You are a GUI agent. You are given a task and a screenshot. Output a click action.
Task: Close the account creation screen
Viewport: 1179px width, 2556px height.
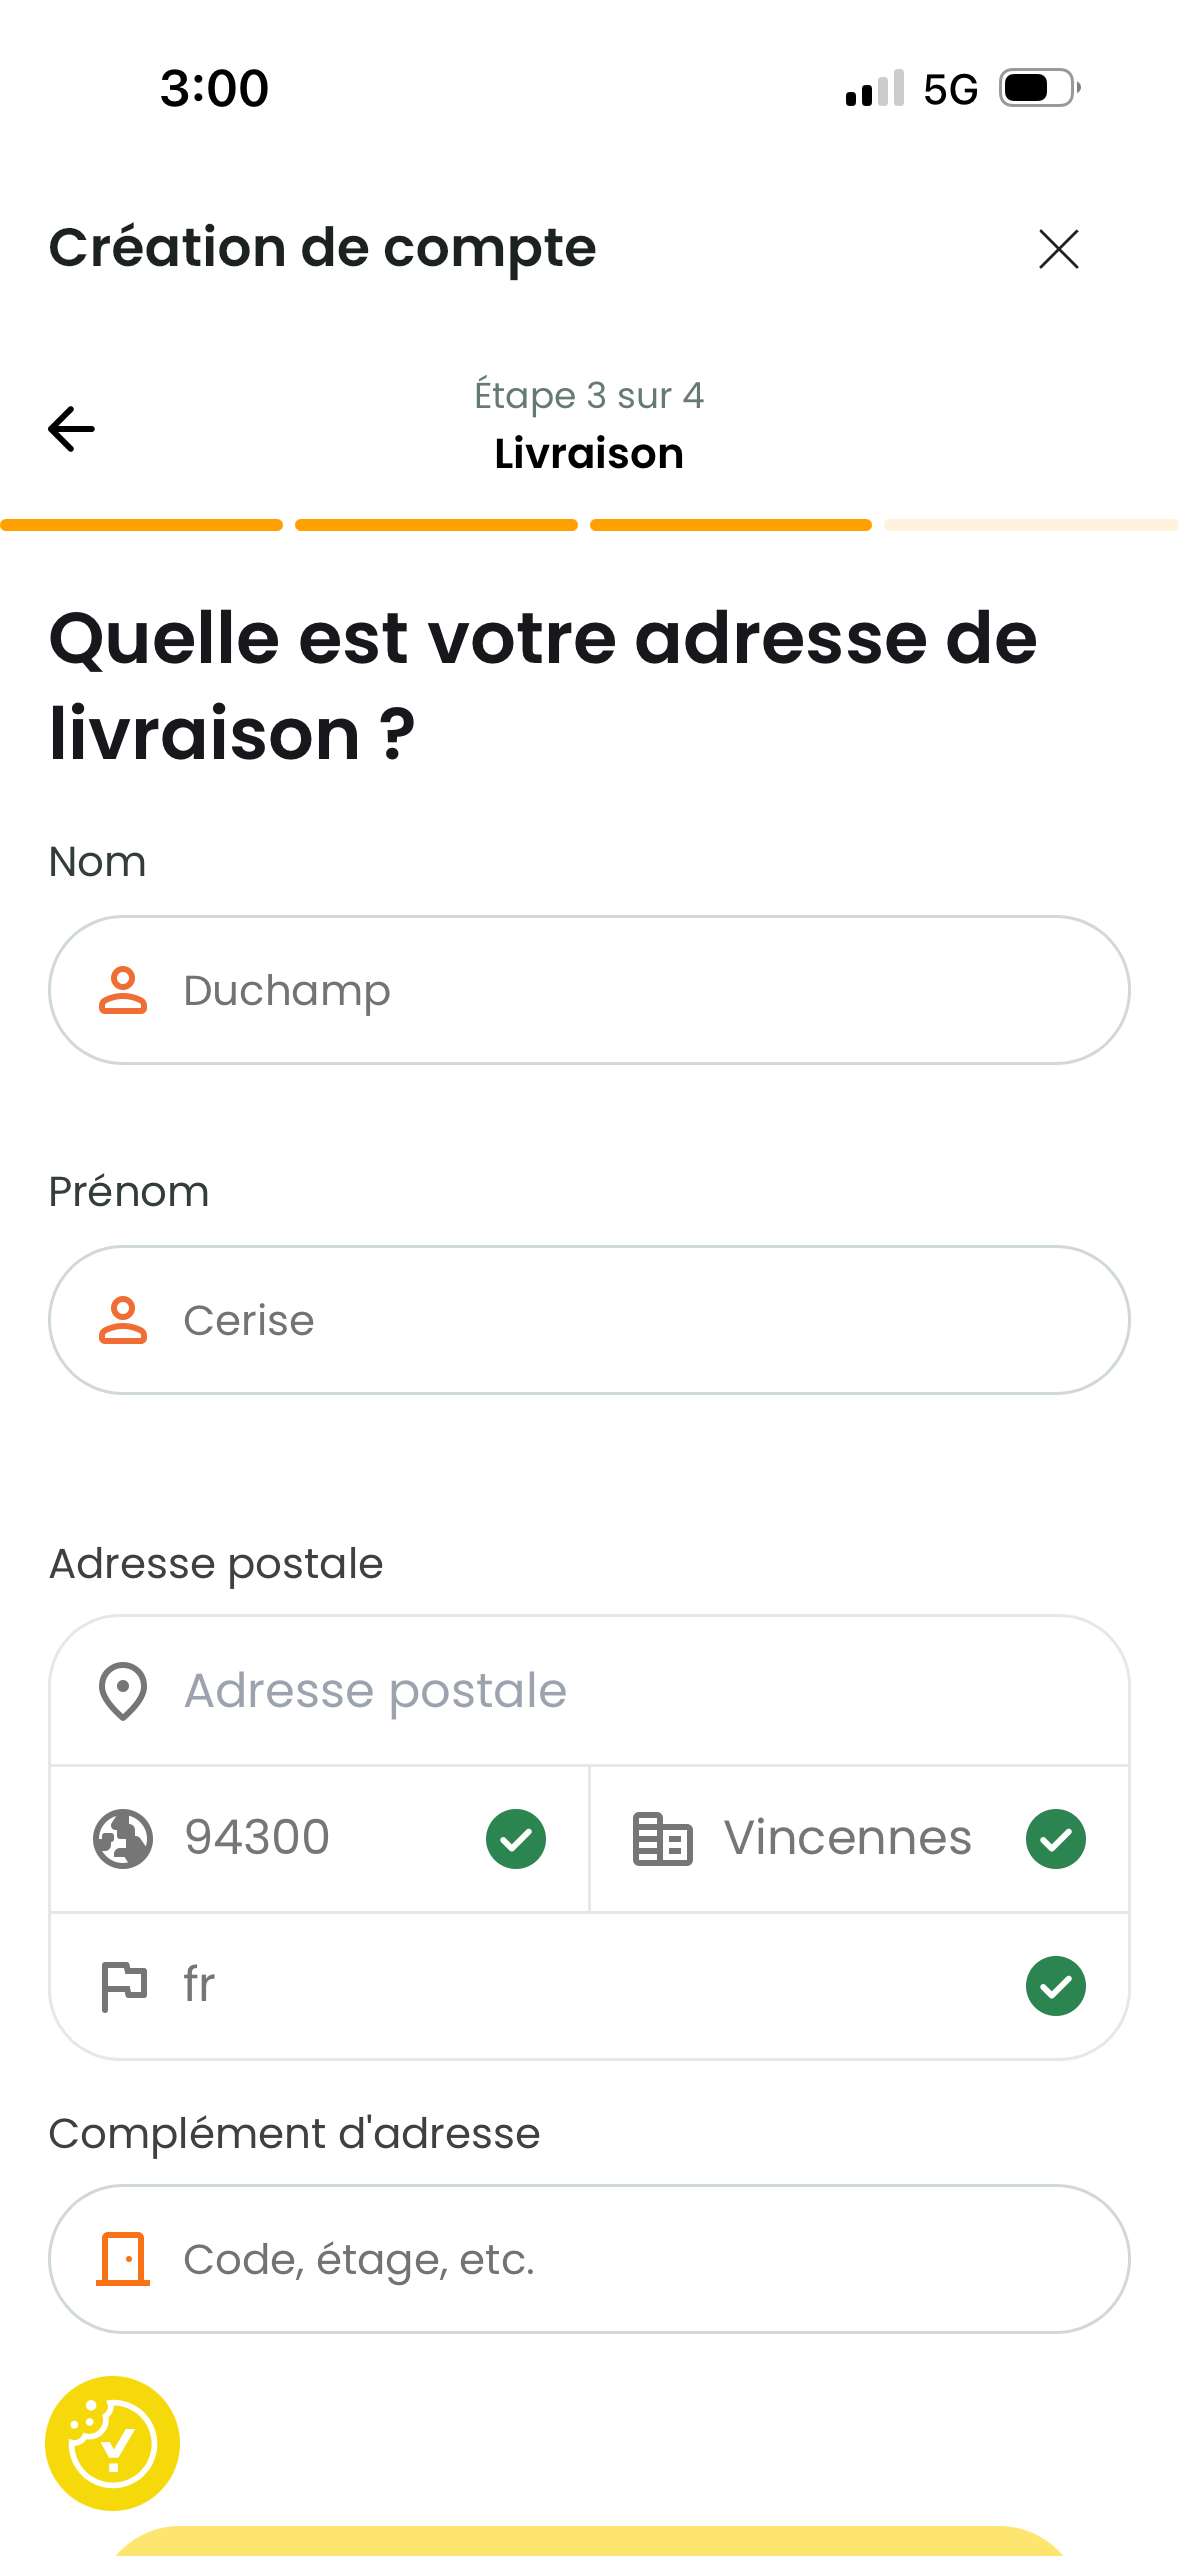(x=1058, y=249)
